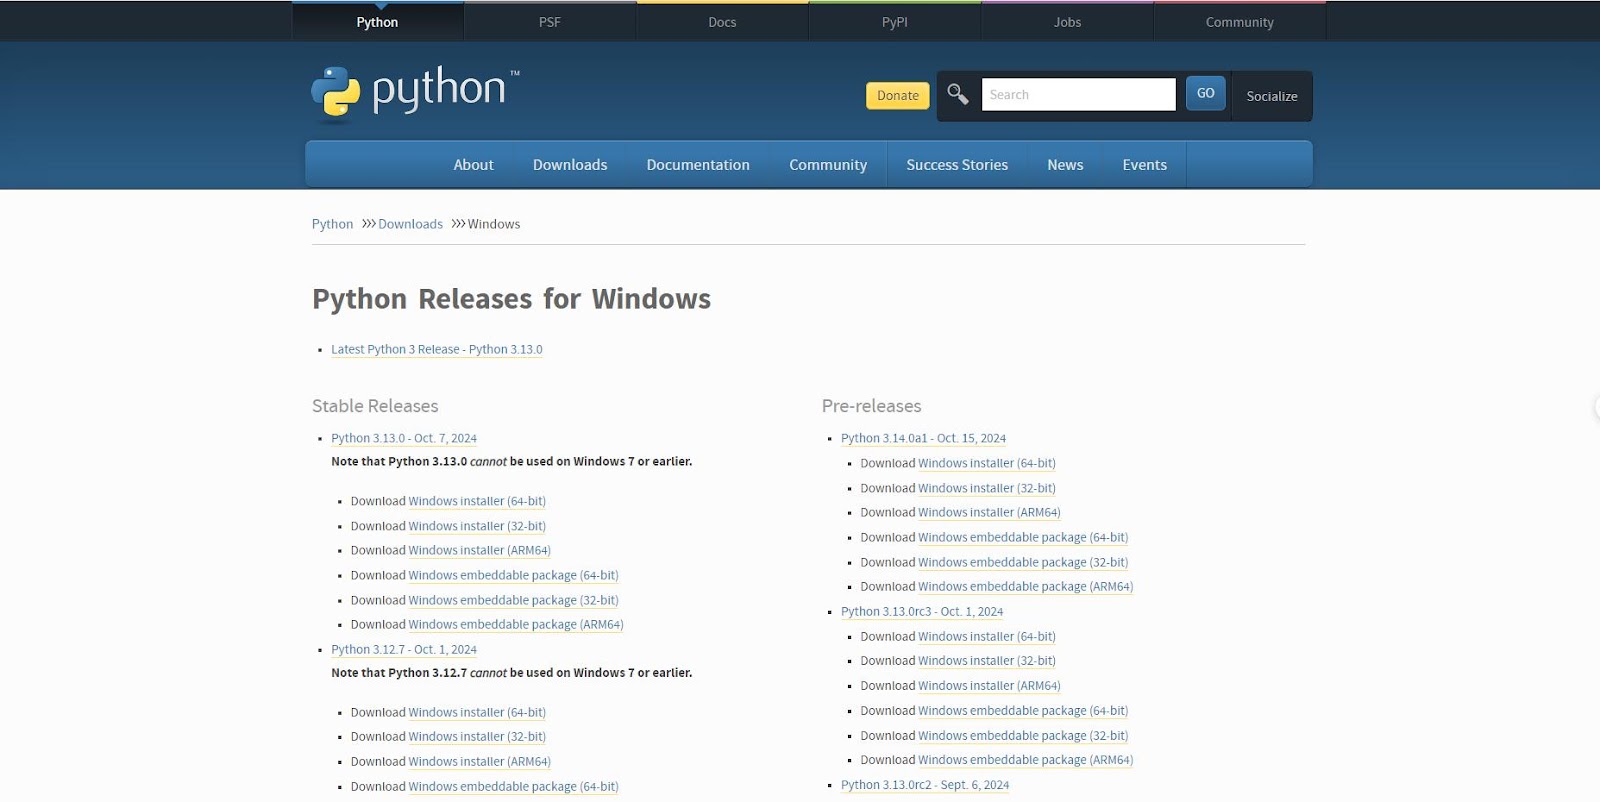This screenshot has width=1600, height=802.
Task: Open Latest Python 3 Release - Python 3.13.0
Action: pyautogui.click(x=437, y=350)
